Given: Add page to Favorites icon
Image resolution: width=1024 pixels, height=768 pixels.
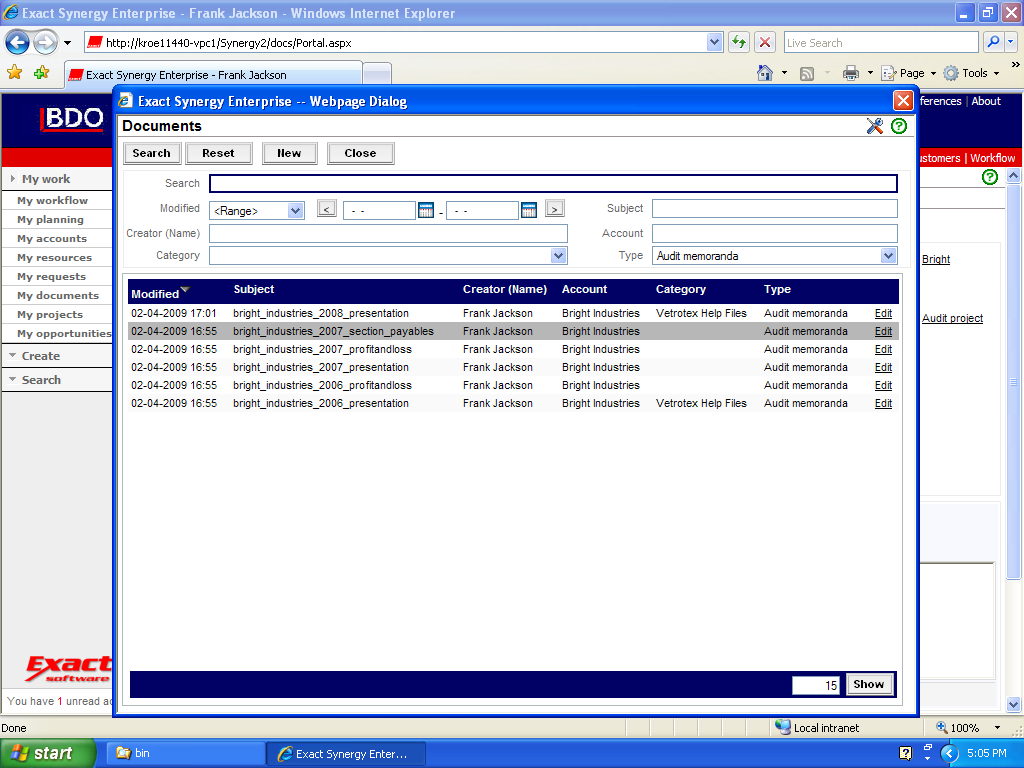Looking at the screenshot, I should pyautogui.click(x=42, y=72).
